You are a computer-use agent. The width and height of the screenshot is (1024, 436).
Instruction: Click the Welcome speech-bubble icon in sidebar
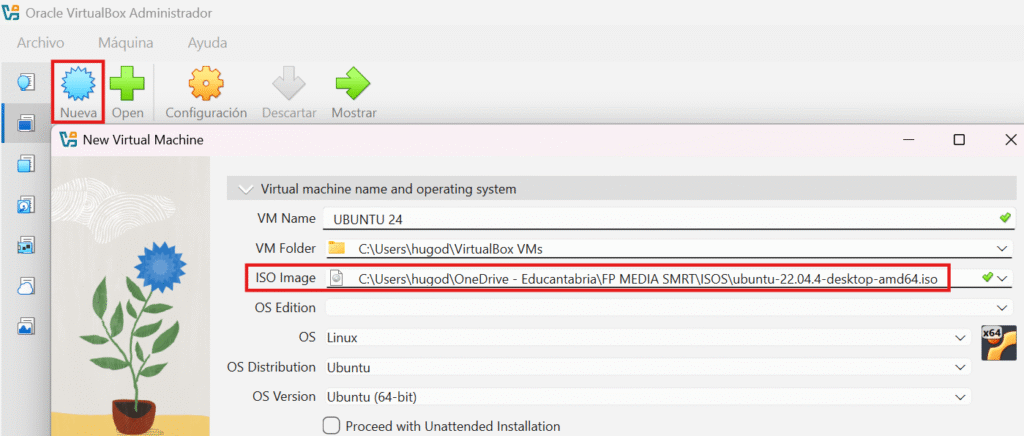click(26, 80)
